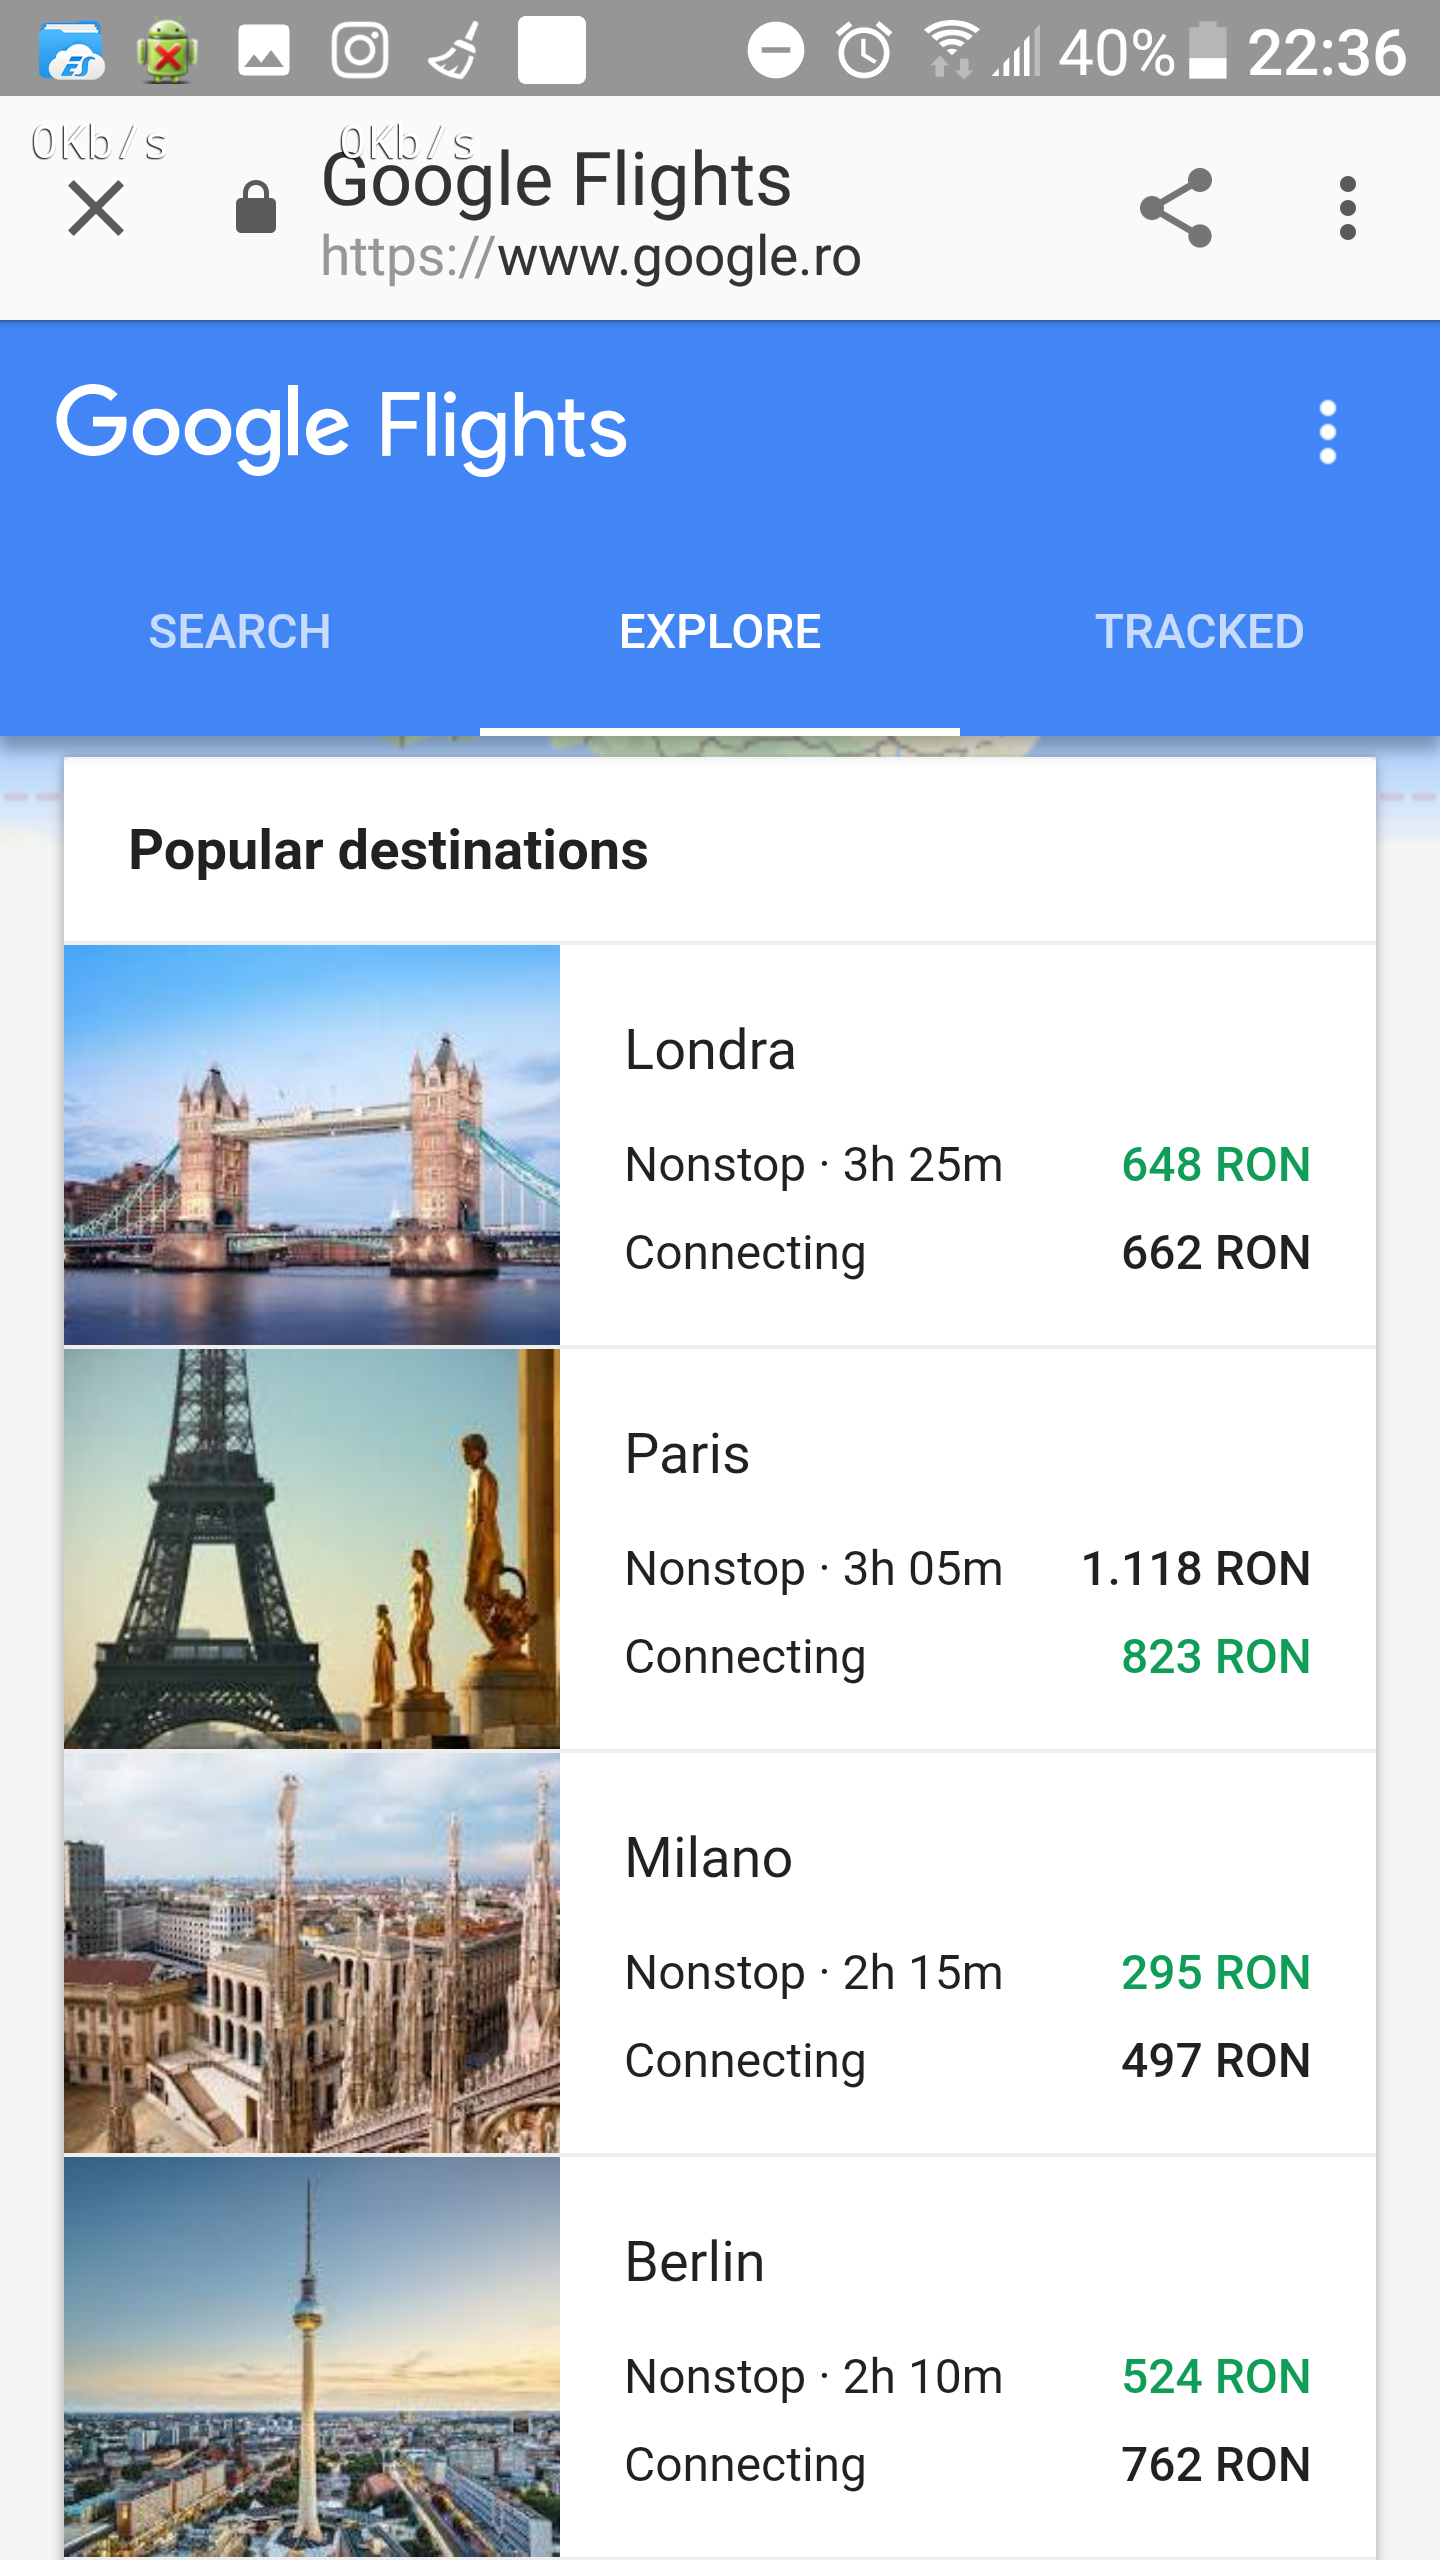Select the EXPLORE tab

720,632
